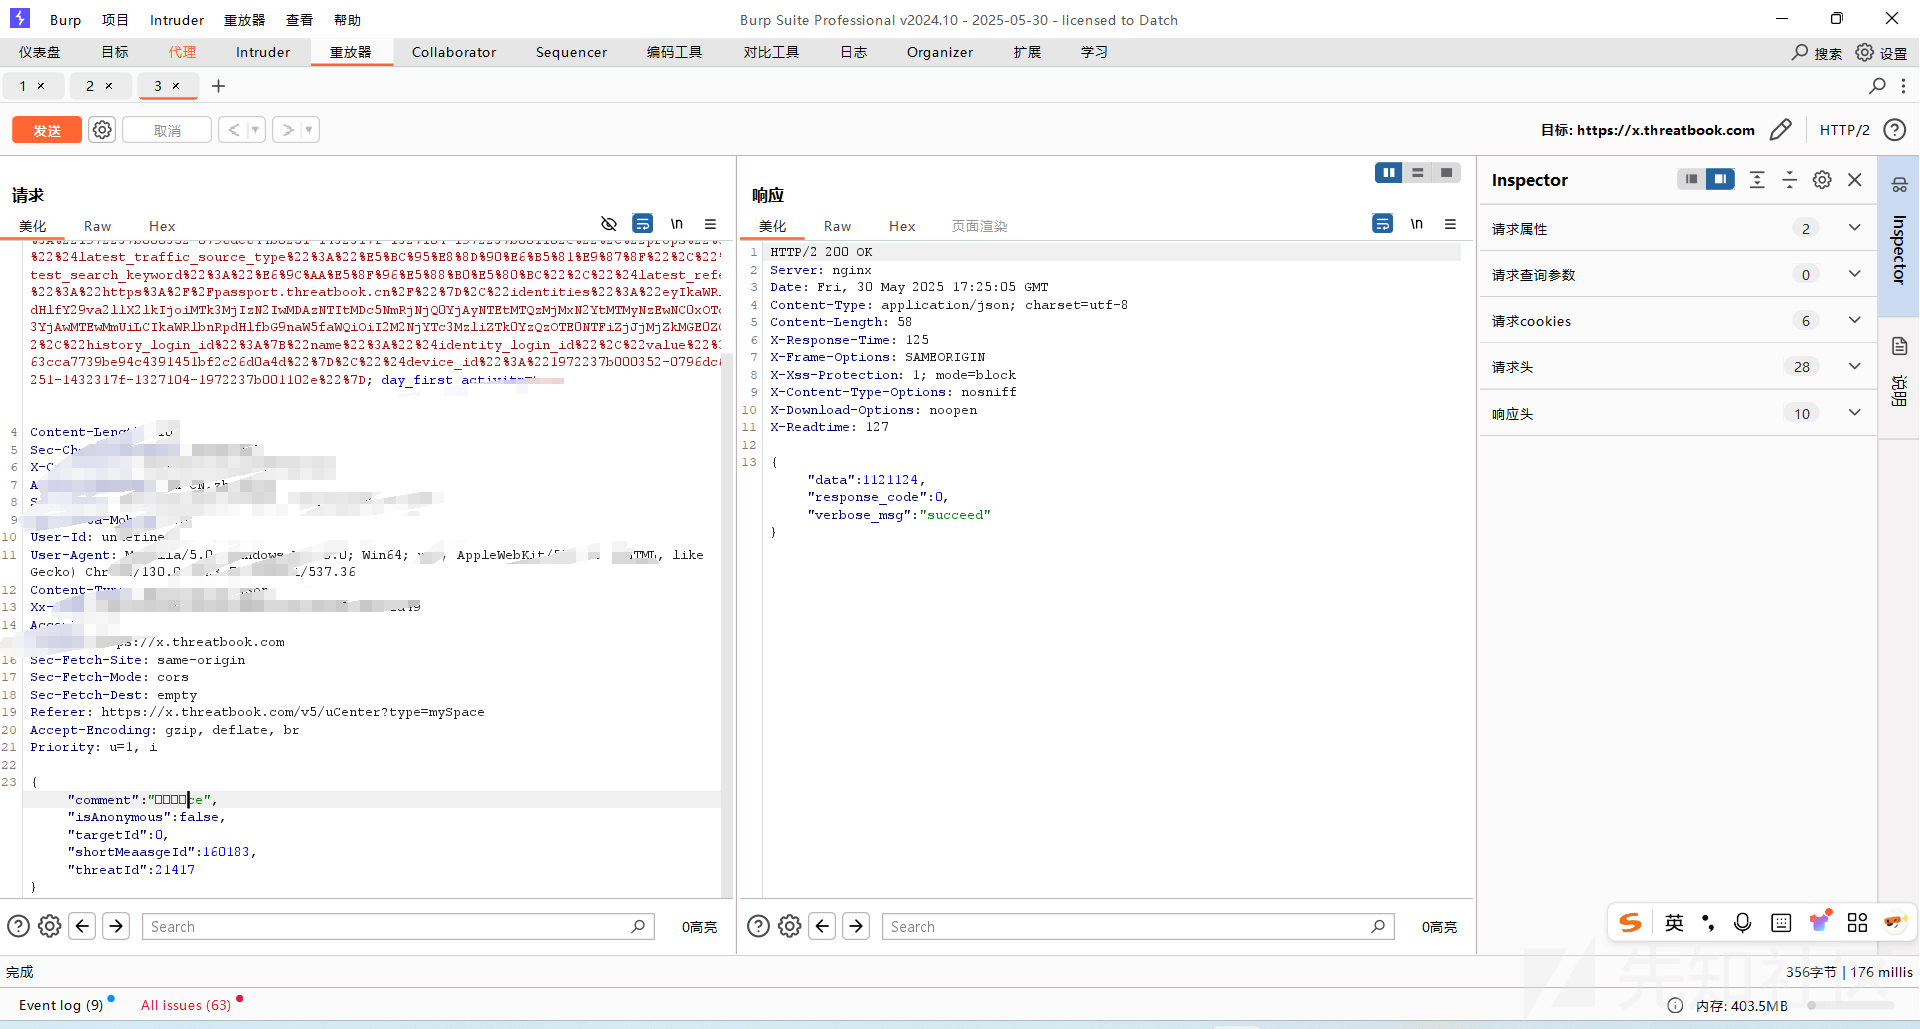Open response 页面渲染 render tab
The image size is (1920, 1029).
[x=979, y=226]
